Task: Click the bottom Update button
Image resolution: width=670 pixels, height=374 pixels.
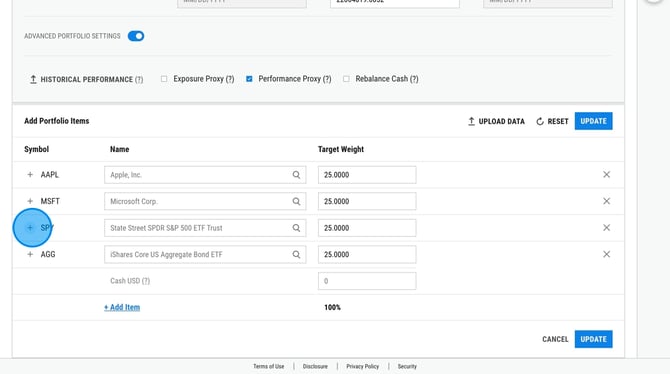Action: pyautogui.click(x=593, y=339)
